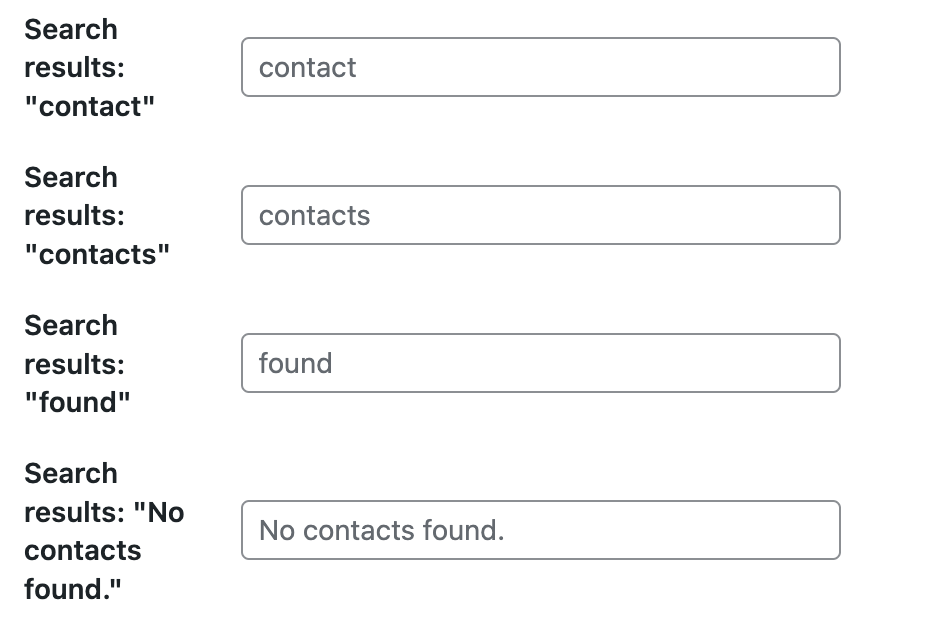This screenshot has width=949, height=621.
Task: Select the input field showing "found"
Action: pyautogui.click(x=540, y=363)
